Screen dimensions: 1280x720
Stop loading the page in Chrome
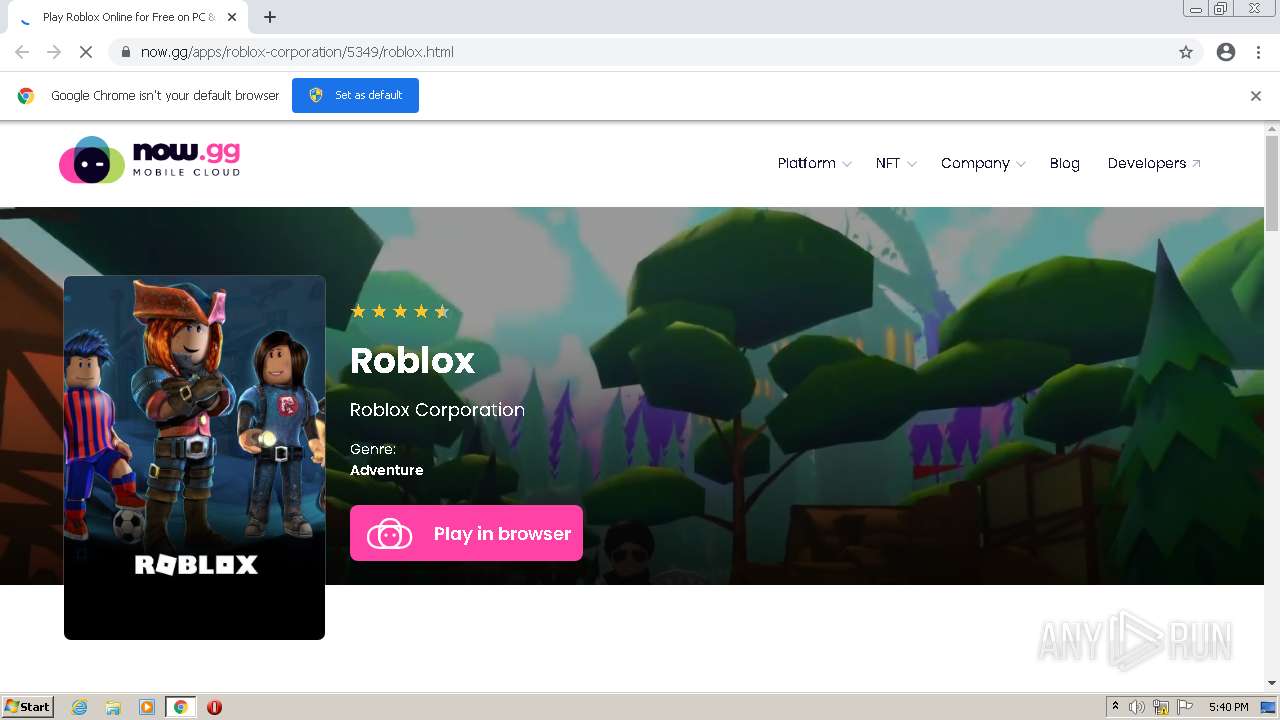[86, 52]
